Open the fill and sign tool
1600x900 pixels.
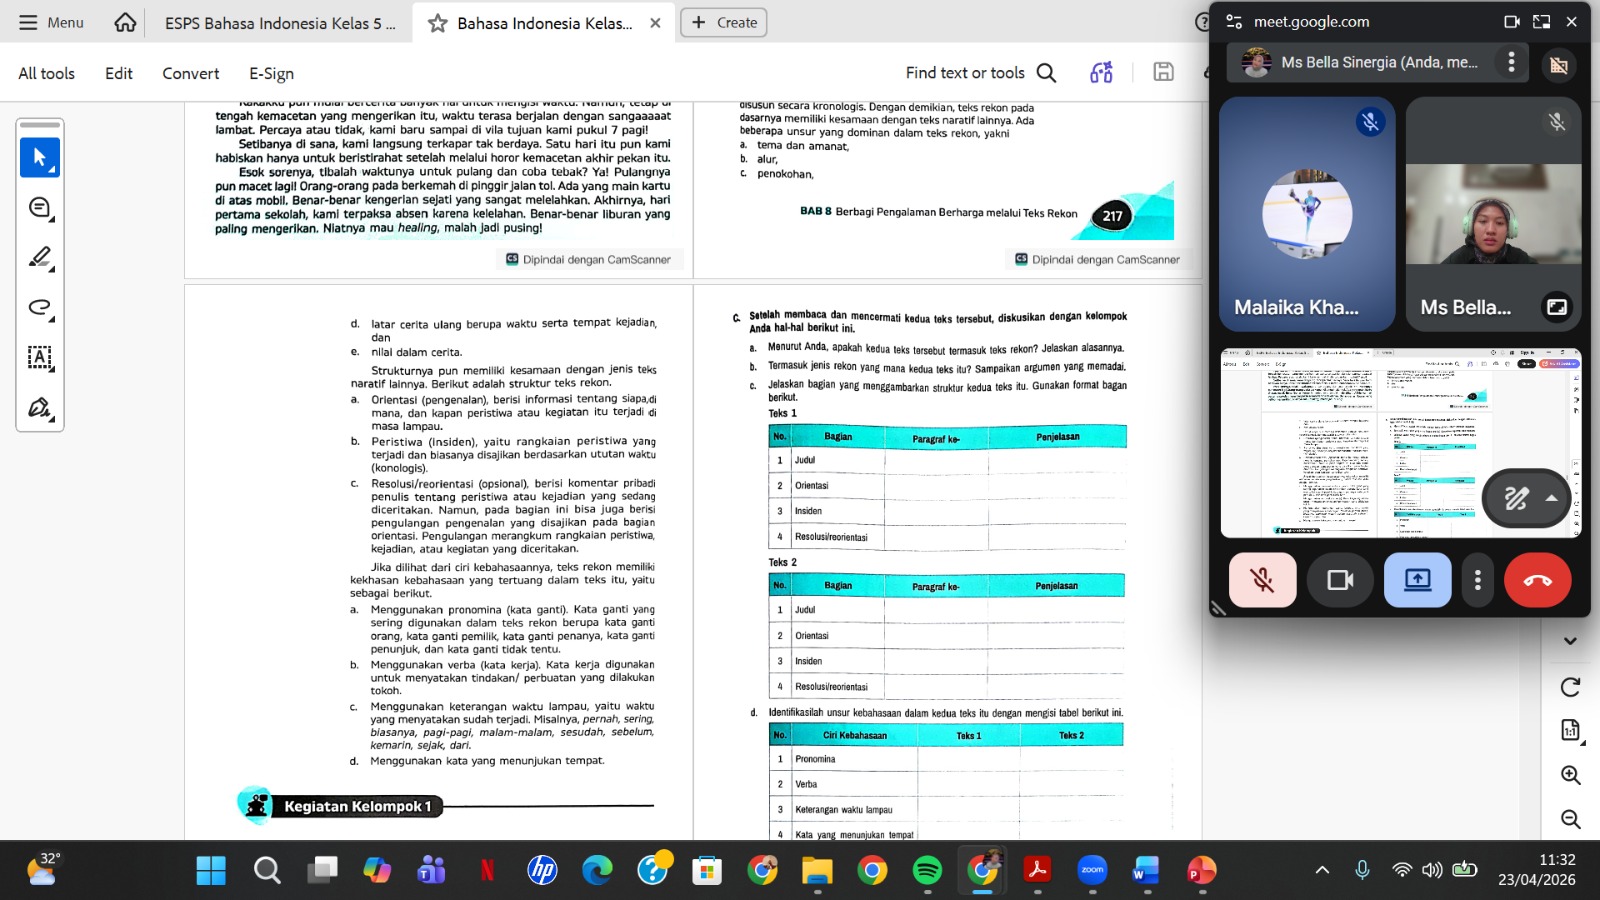pos(40,408)
